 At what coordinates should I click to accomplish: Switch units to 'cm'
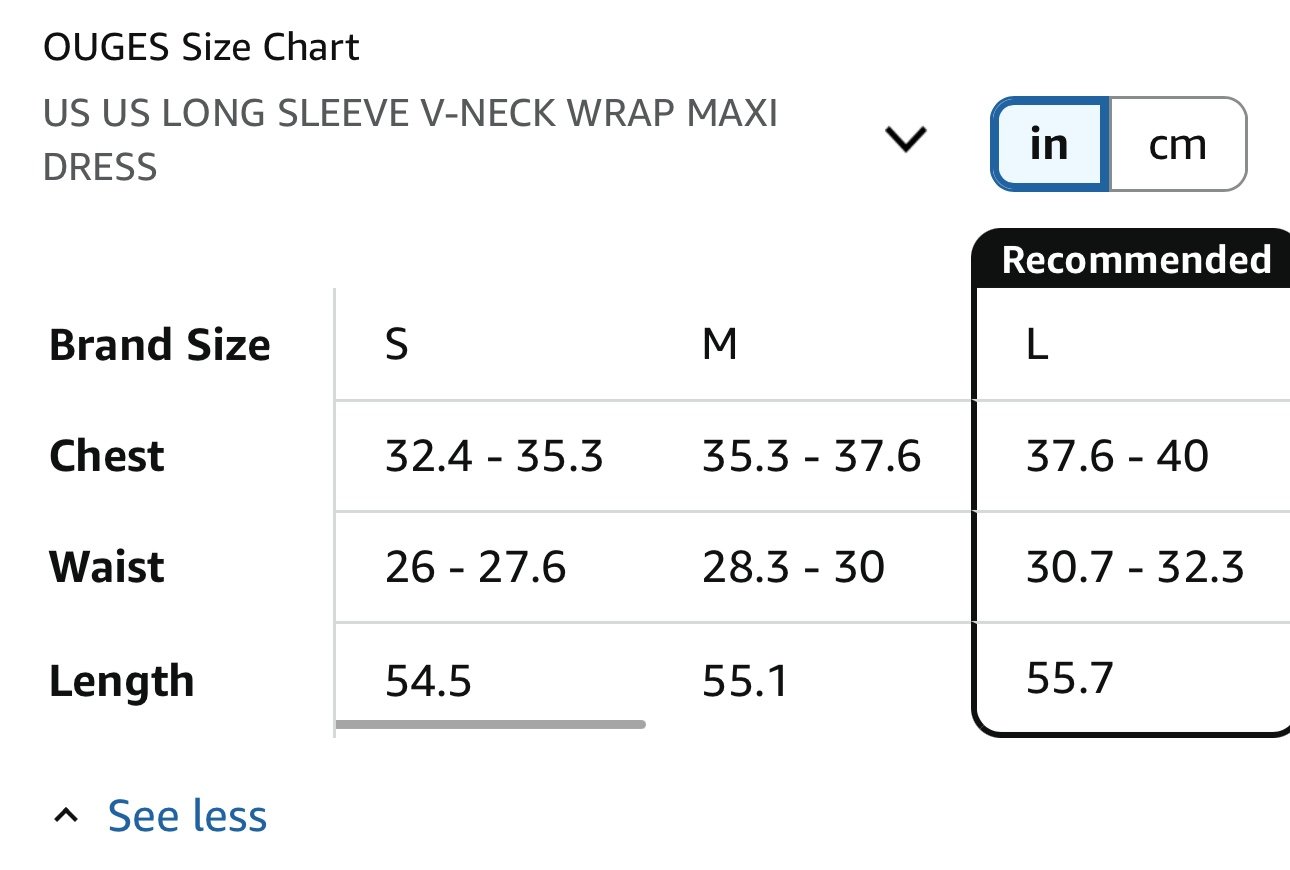(x=1178, y=144)
